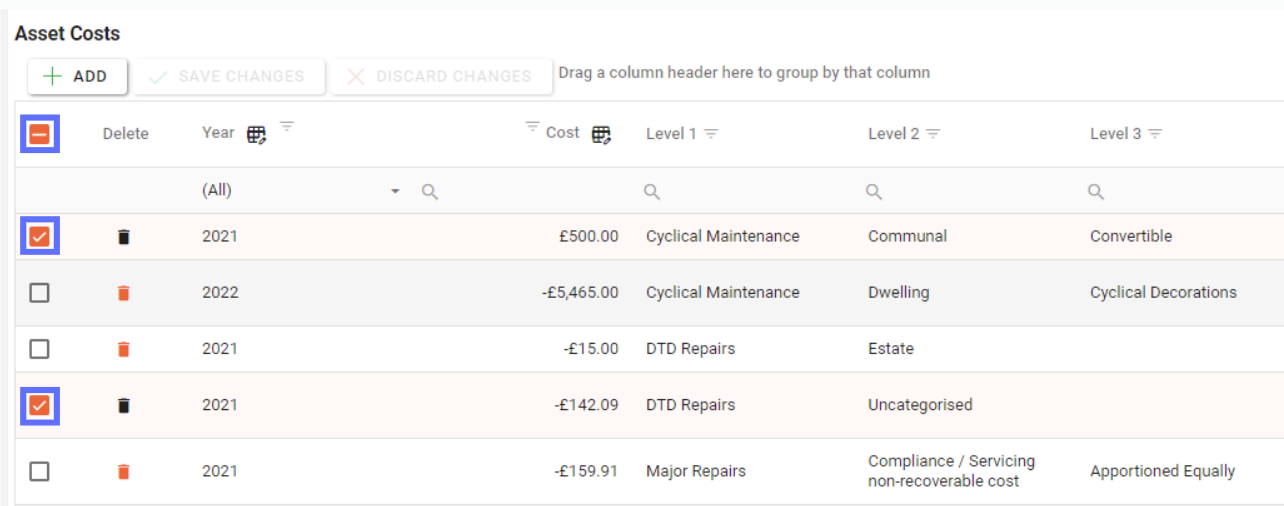
Task: Tick the checkbox for the Estate row
Action: pos(39,349)
